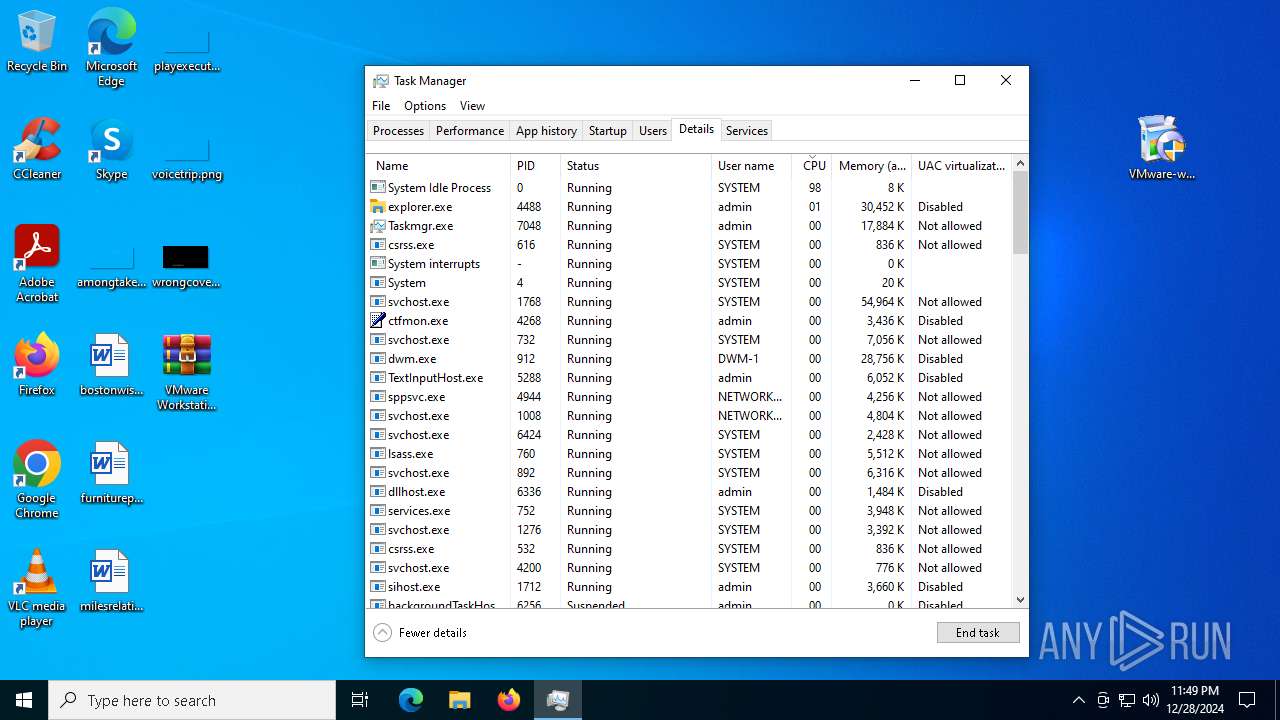This screenshot has width=1280, height=720.
Task: Click the lsass.exe process icon
Action: [378, 454]
